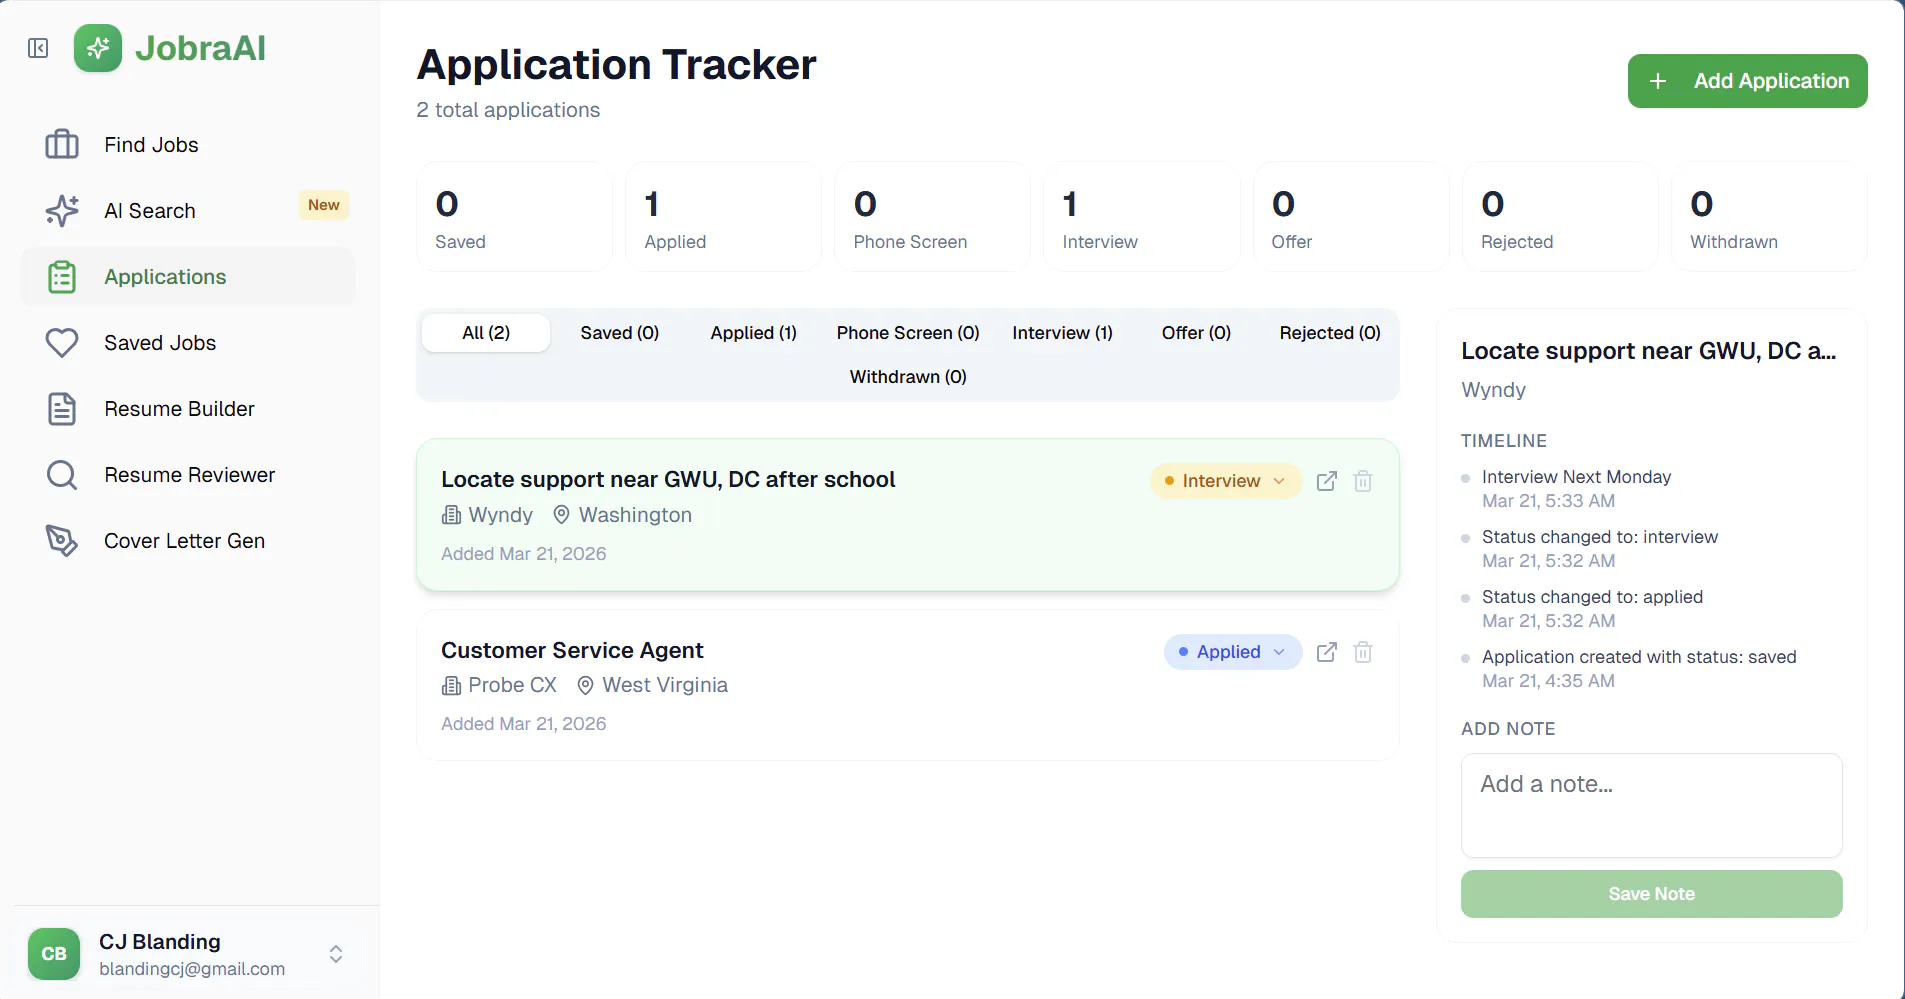Image resolution: width=1905 pixels, height=999 pixels.
Task: Open Resume Builder from sidebar
Action: pyautogui.click(x=188, y=409)
